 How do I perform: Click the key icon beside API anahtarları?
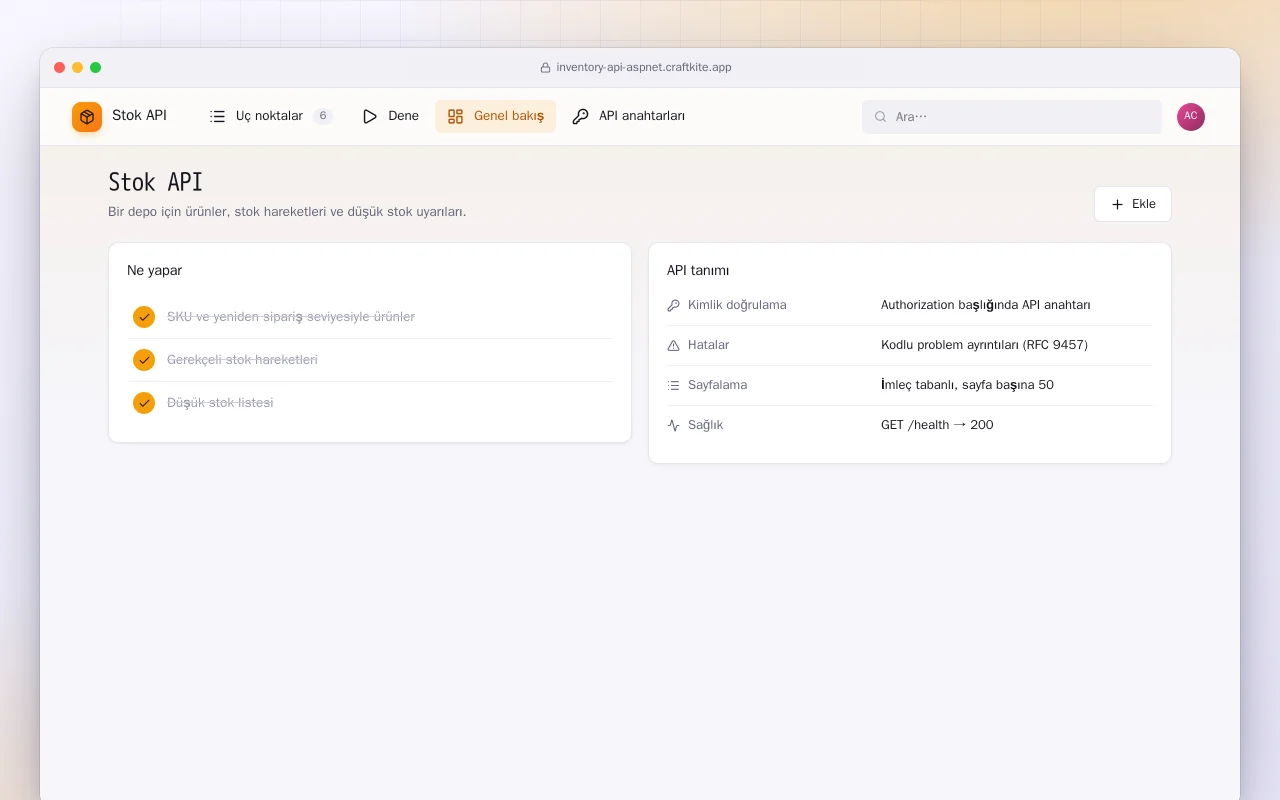point(580,116)
